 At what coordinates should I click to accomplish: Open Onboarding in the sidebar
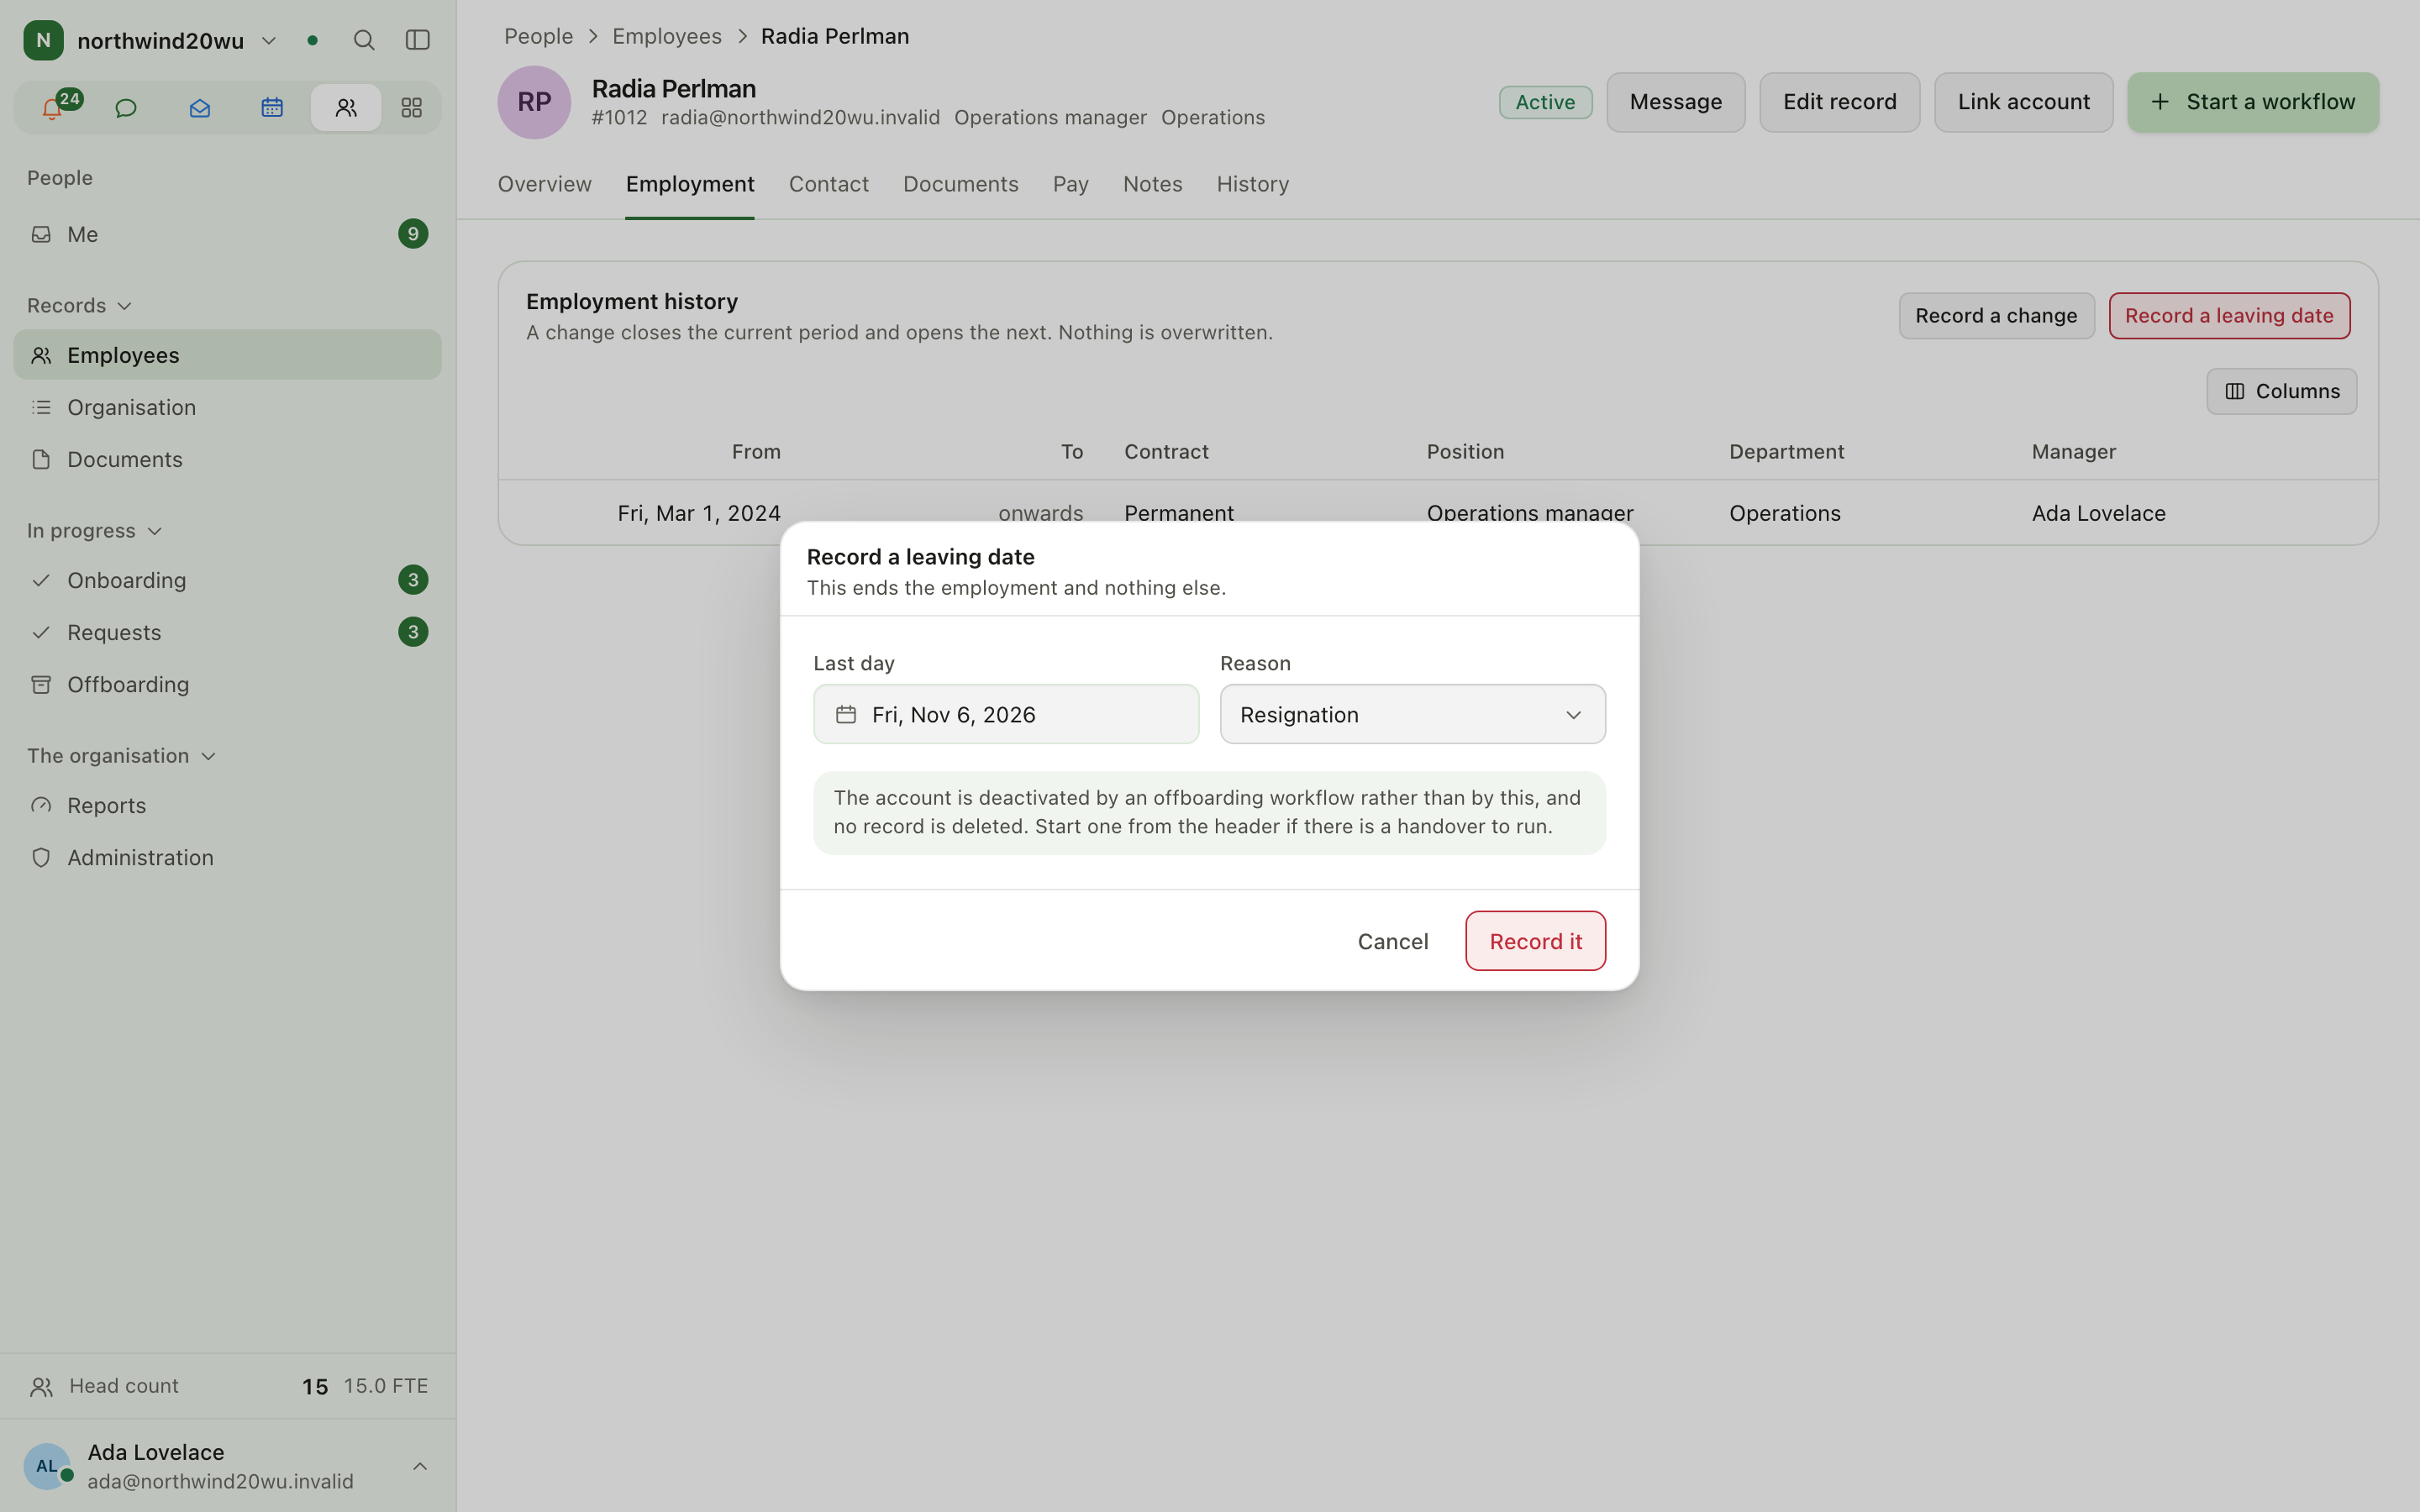(x=227, y=580)
